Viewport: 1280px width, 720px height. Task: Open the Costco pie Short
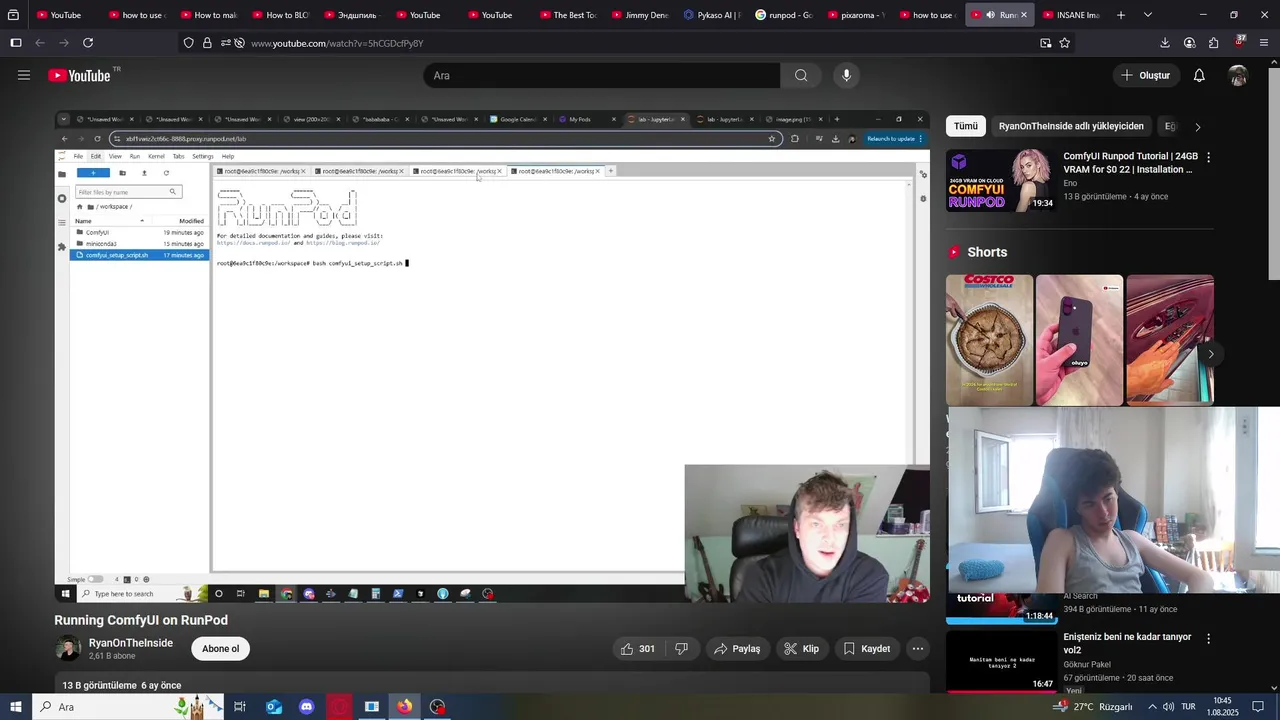coord(989,340)
